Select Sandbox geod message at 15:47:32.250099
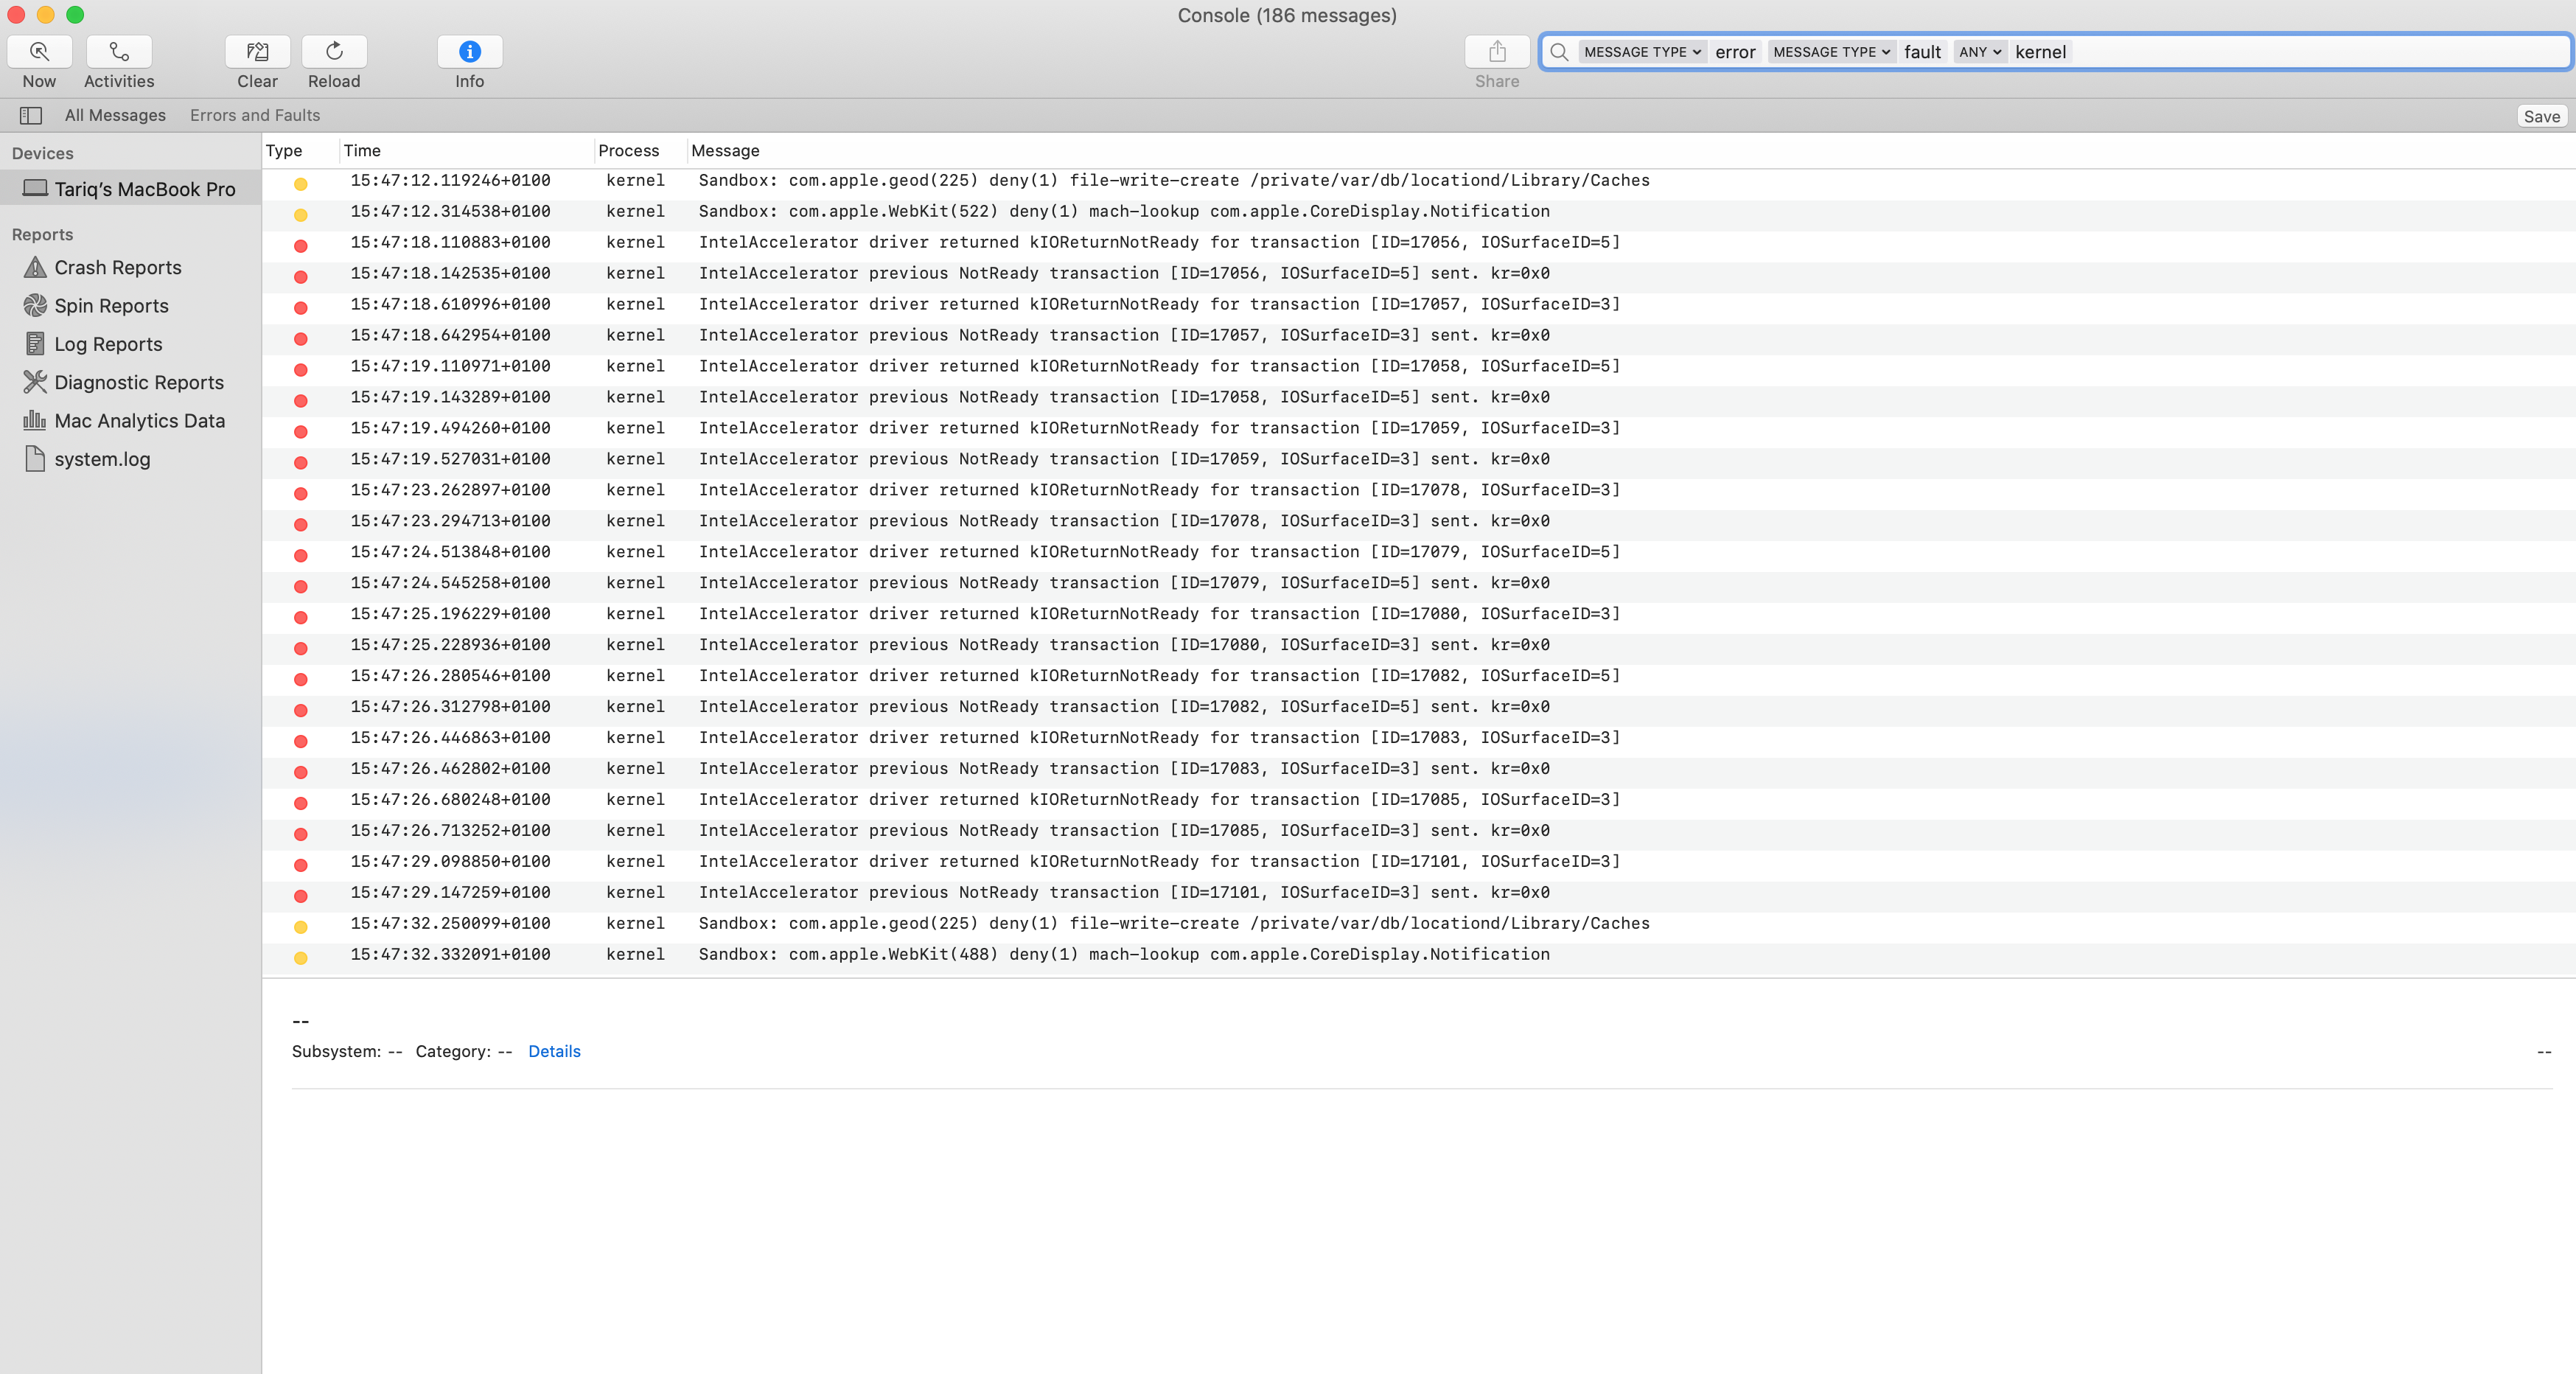Image resolution: width=2576 pixels, height=1374 pixels. (1174, 924)
